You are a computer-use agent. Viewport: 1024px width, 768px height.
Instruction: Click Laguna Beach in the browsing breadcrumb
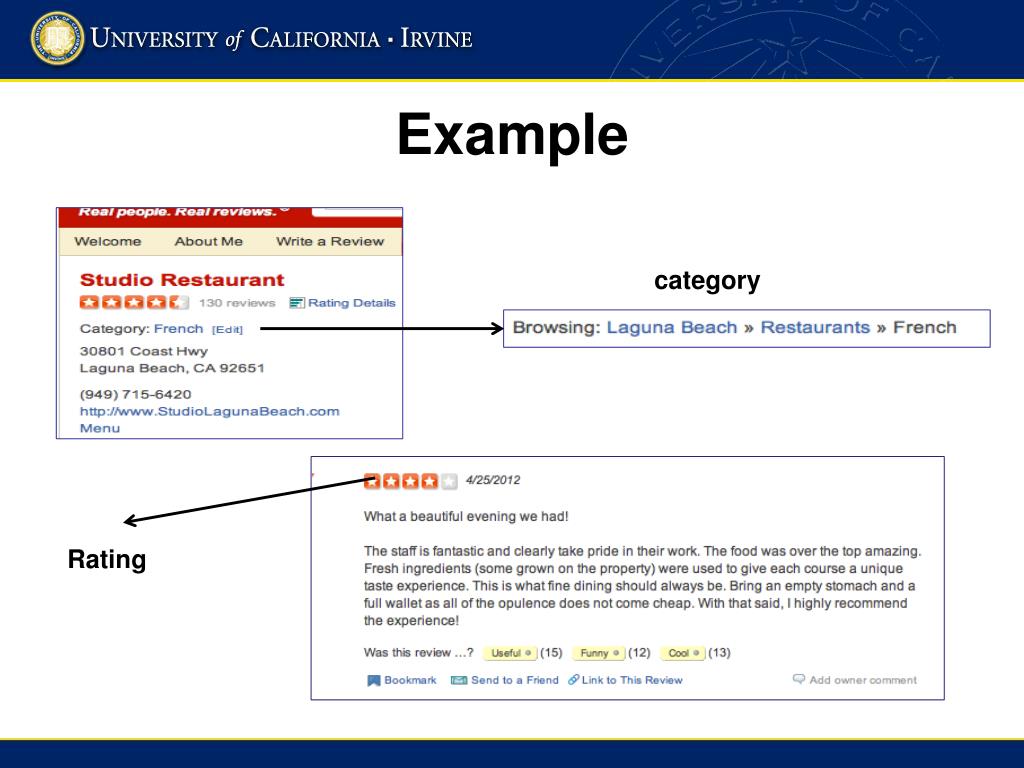point(671,328)
